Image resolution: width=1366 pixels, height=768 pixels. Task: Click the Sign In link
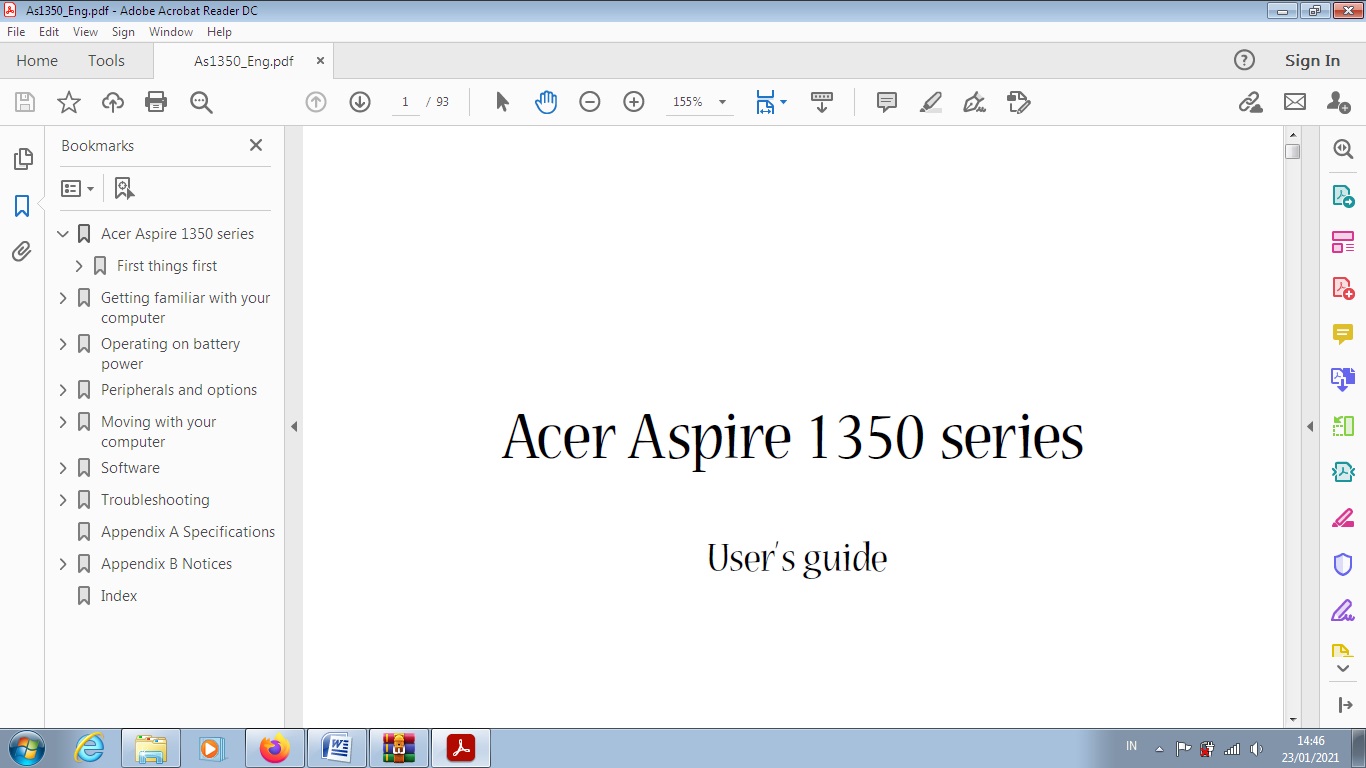(x=1312, y=61)
